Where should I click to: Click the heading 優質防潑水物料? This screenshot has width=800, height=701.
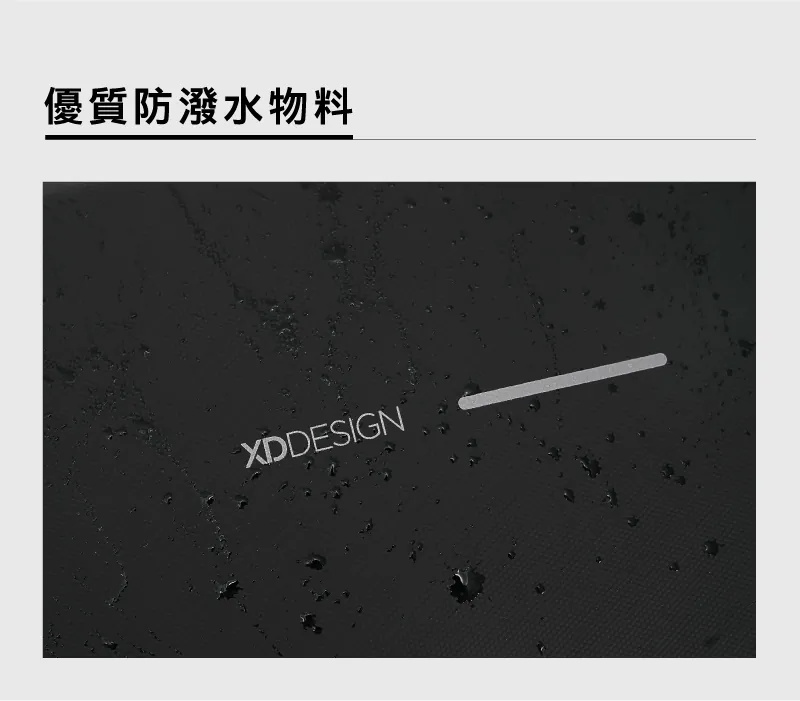pos(199,107)
